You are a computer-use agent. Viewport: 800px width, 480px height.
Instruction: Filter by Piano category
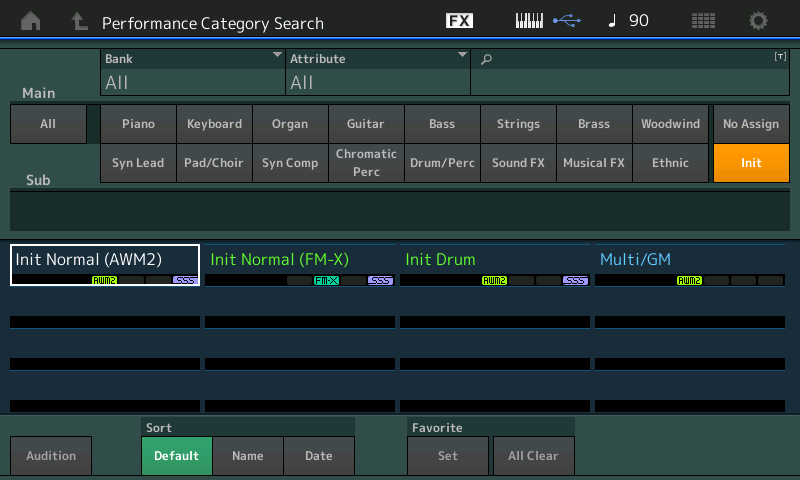pyautogui.click(x=138, y=124)
